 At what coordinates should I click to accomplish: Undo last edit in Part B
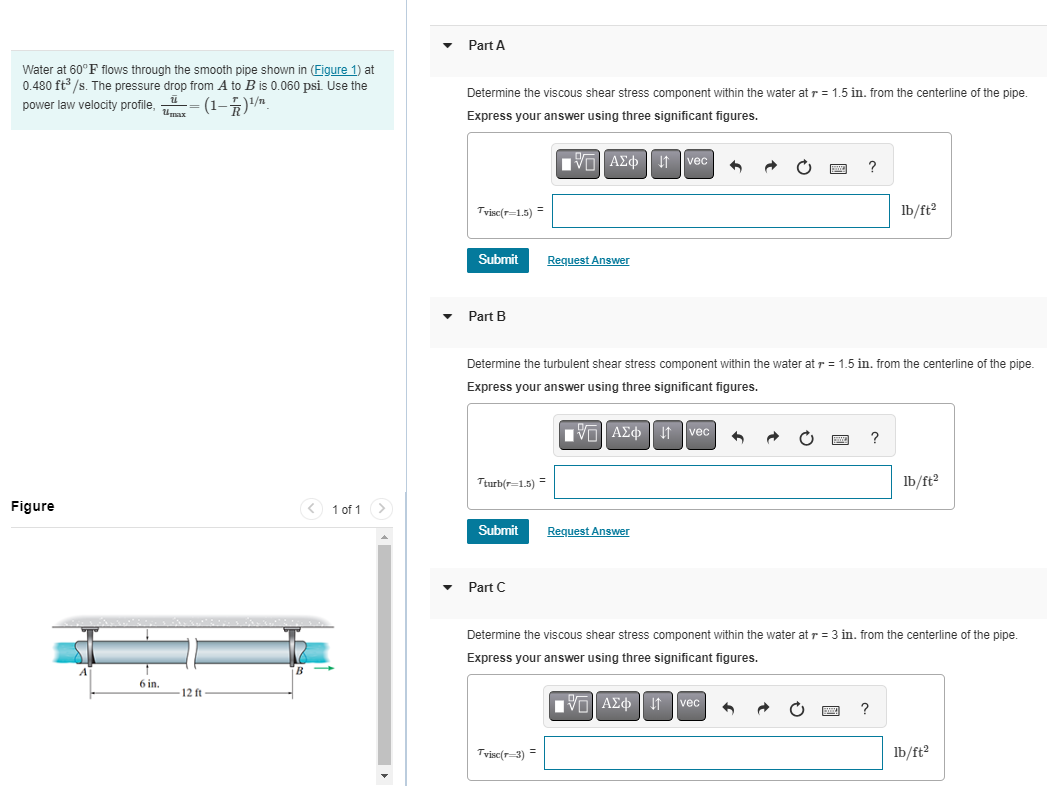click(x=738, y=437)
